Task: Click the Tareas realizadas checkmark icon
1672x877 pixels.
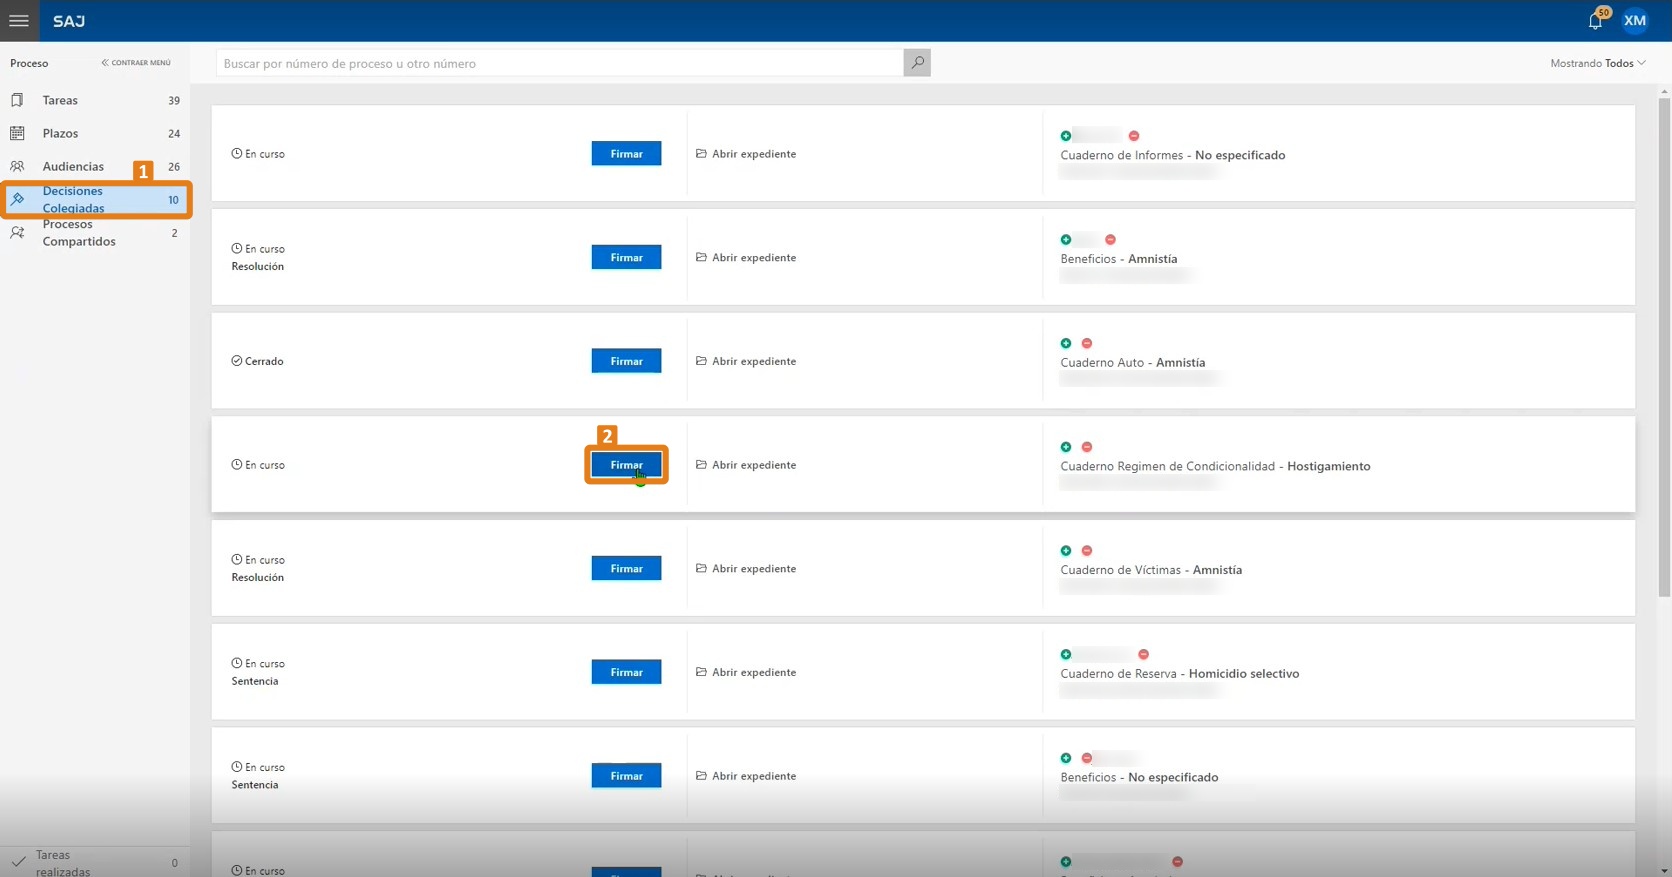Action: [x=18, y=862]
